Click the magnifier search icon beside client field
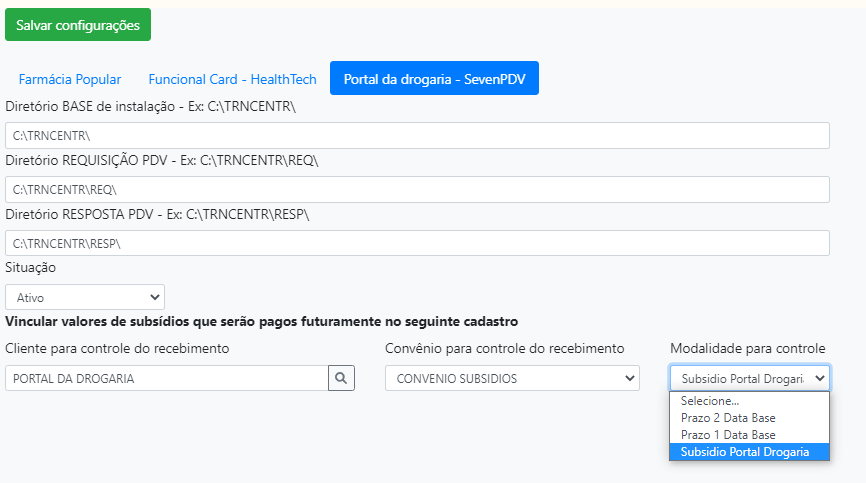This screenshot has width=866, height=483. click(x=341, y=378)
